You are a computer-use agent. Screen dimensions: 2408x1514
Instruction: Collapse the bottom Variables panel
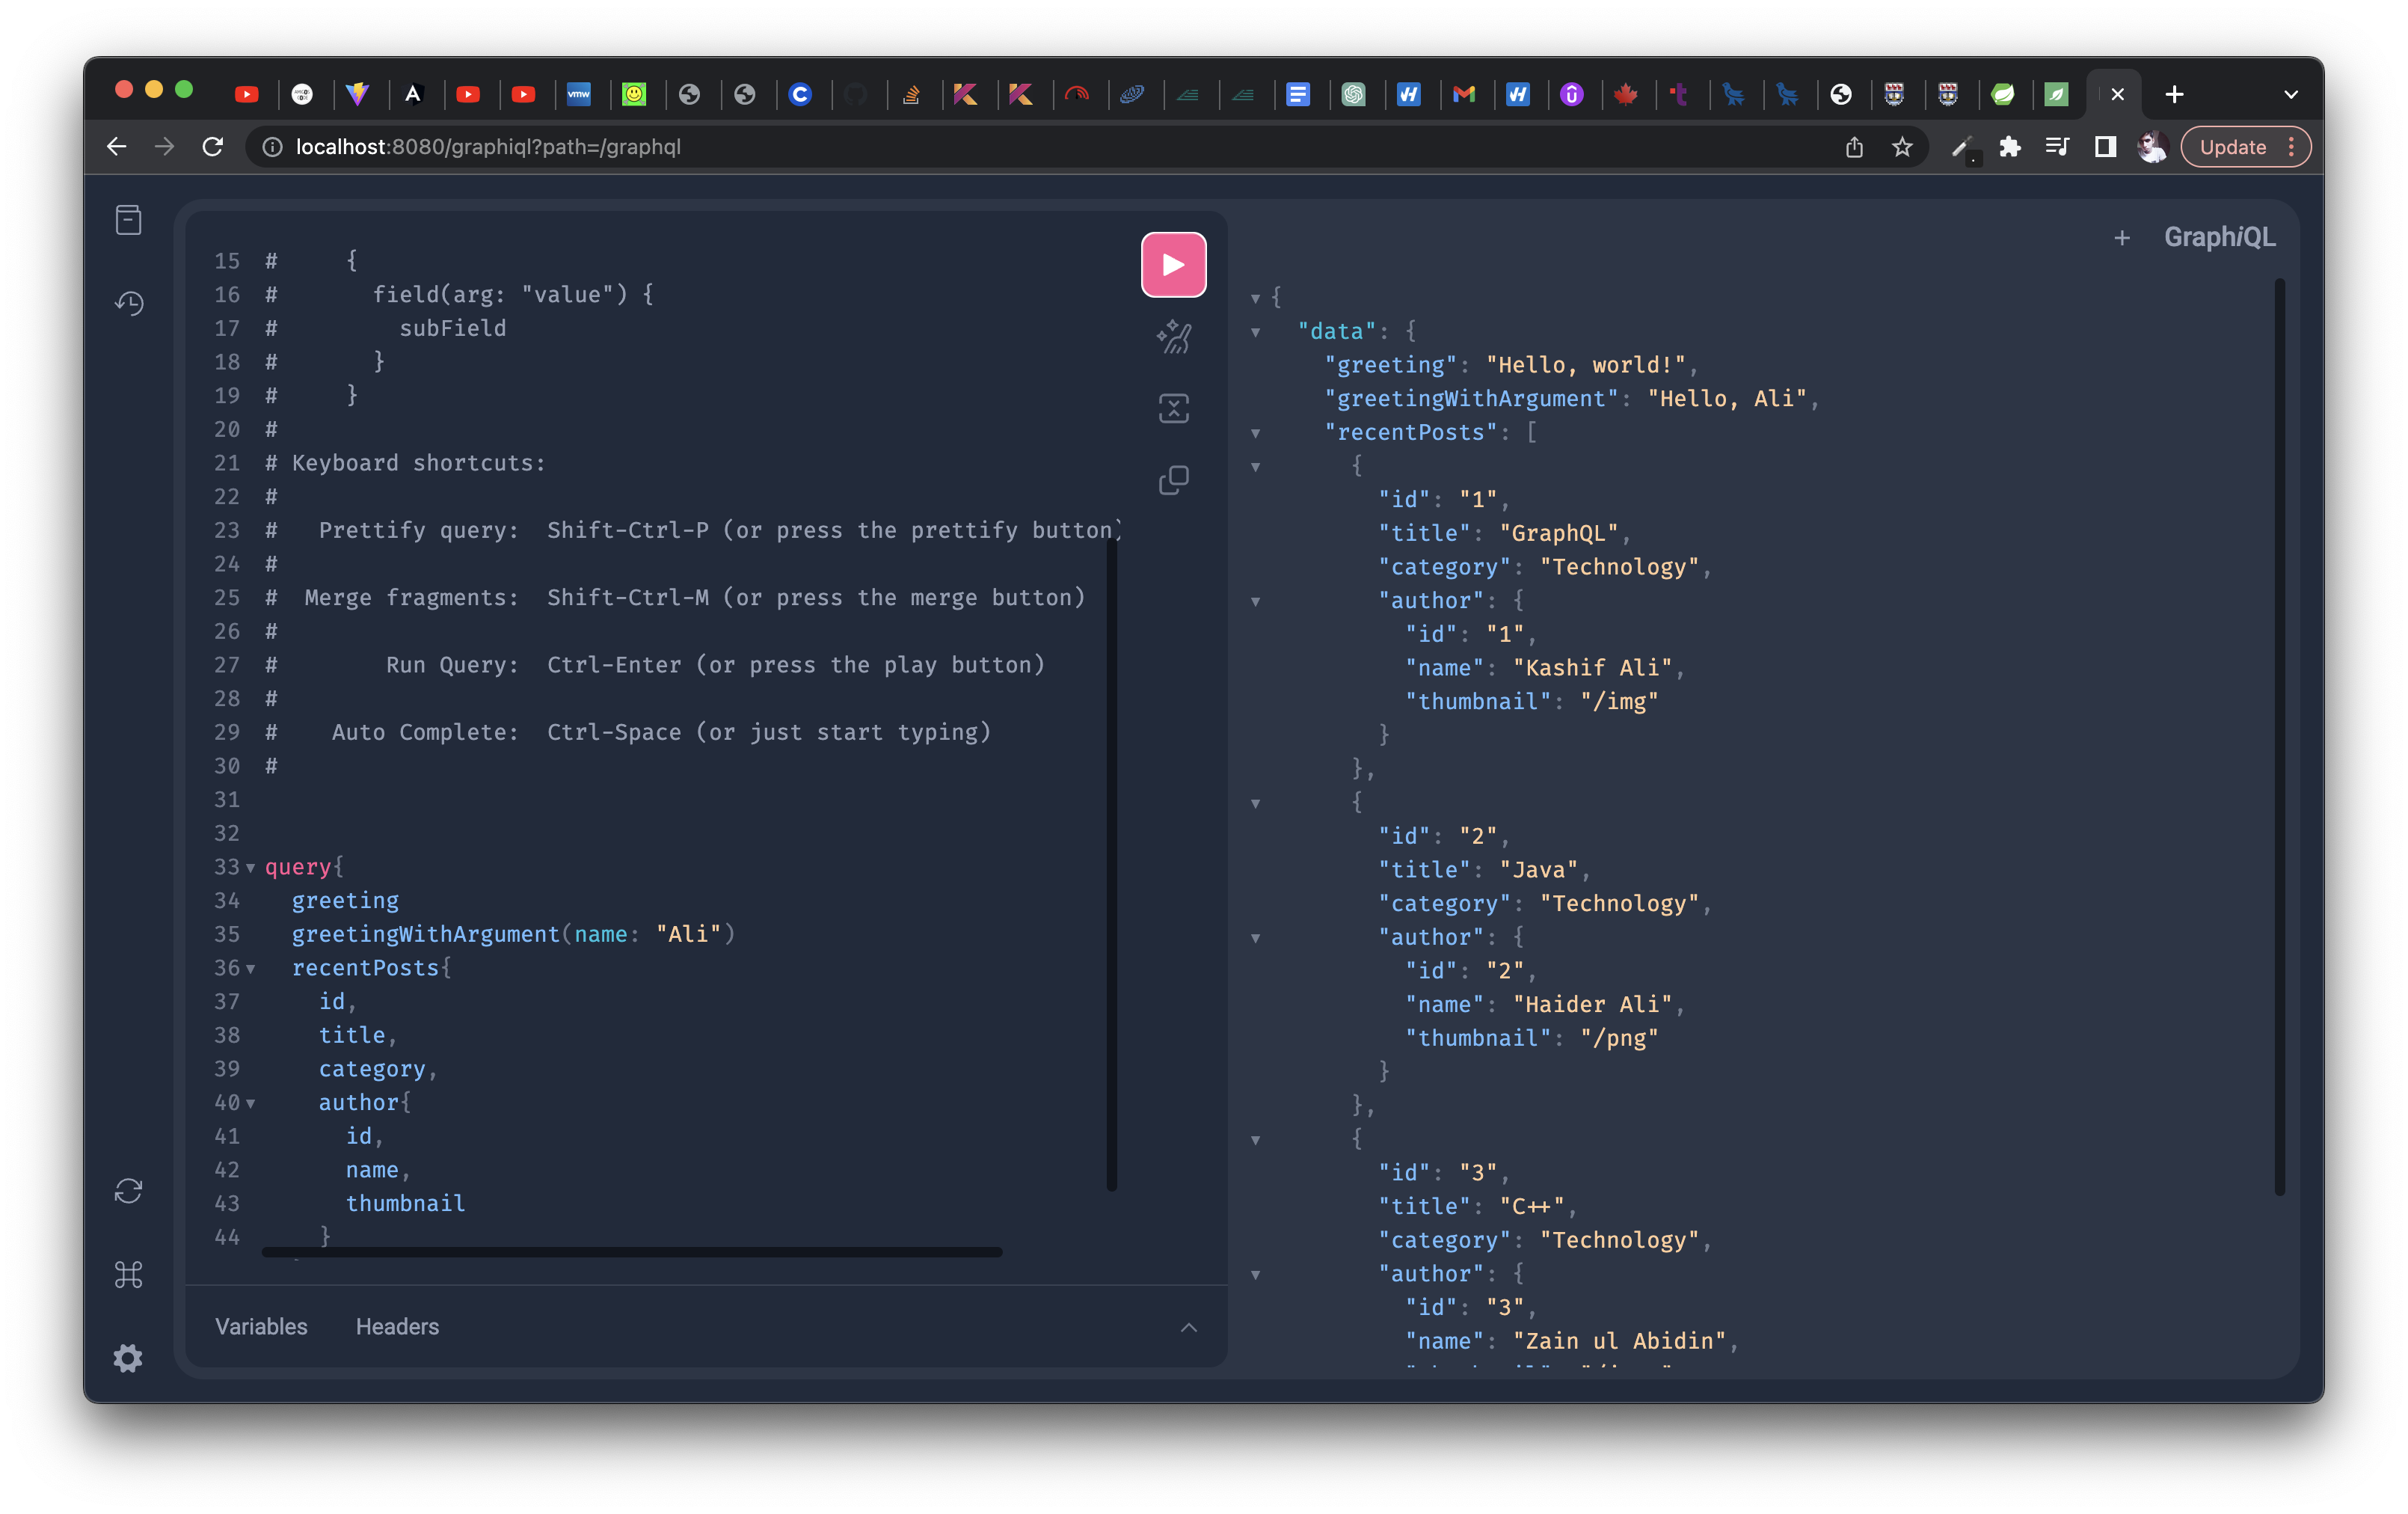click(x=1188, y=1327)
